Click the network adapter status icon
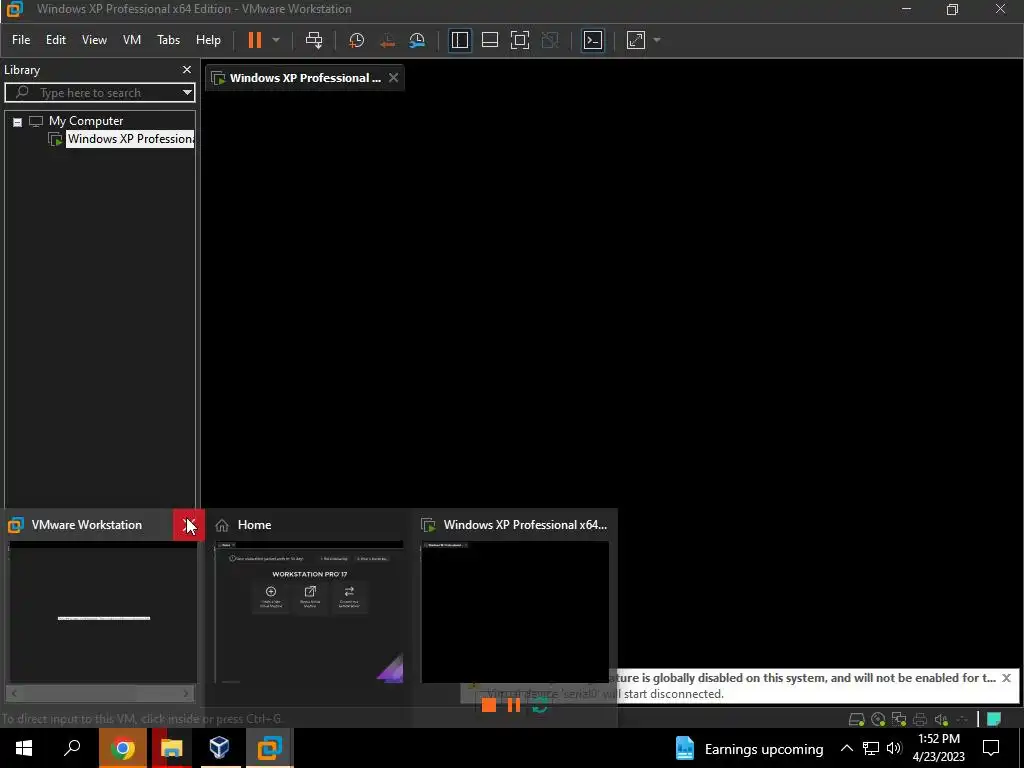The image size is (1024, 768). [x=899, y=720]
